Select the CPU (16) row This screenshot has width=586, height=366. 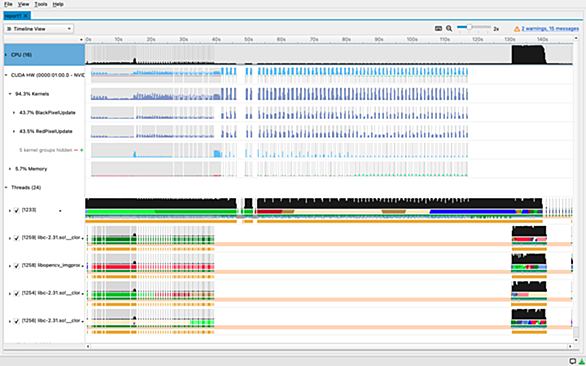[44, 55]
